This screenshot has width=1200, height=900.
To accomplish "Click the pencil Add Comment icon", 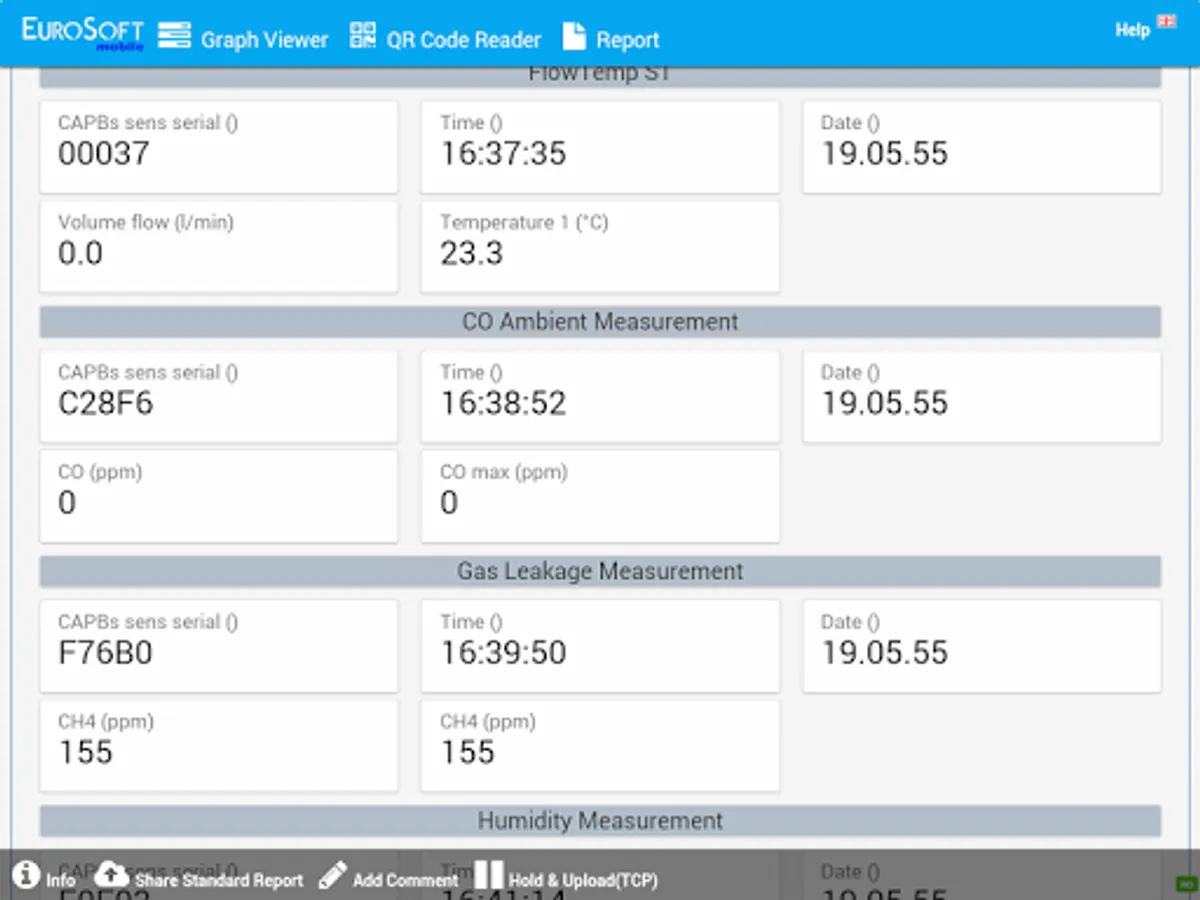I will pos(333,876).
